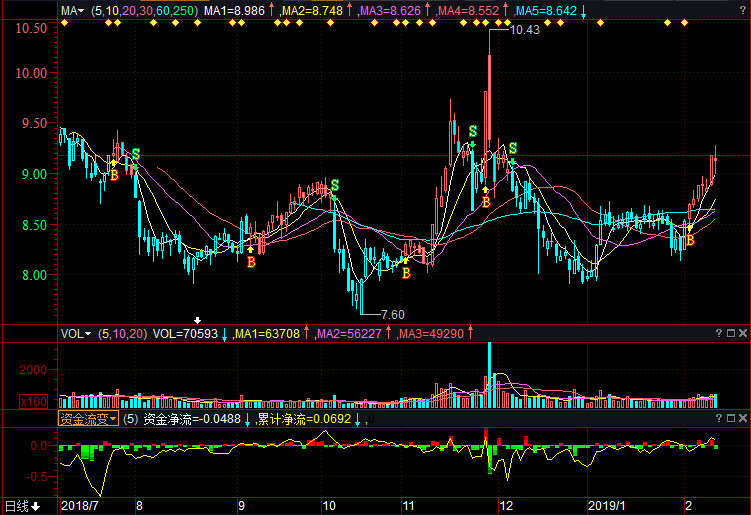Click the B buy marker near February 2019
751x515 pixels.
[x=689, y=240]
